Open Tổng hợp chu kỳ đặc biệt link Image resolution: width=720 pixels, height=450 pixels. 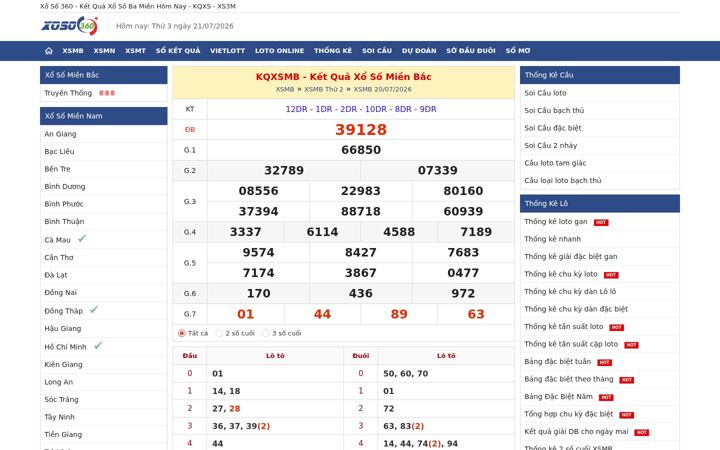pyautogui.click(x=569, y=414)
